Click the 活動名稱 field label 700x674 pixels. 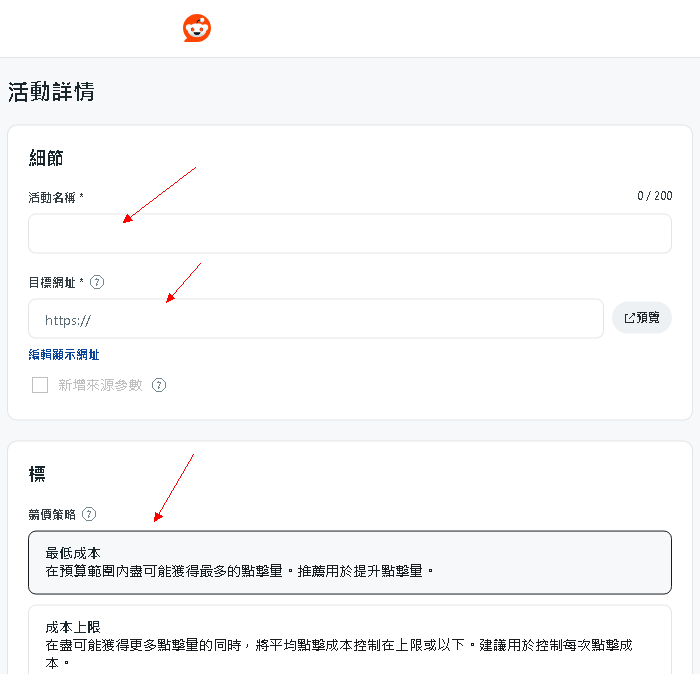54,197
